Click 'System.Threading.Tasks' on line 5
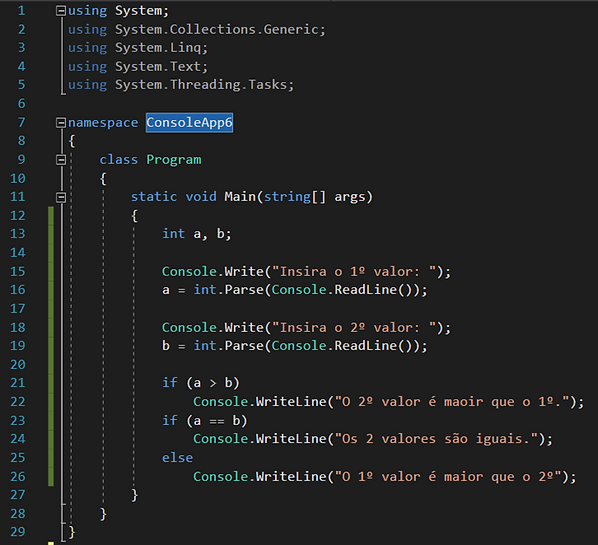598x545 pixels. tap(201, 85)
